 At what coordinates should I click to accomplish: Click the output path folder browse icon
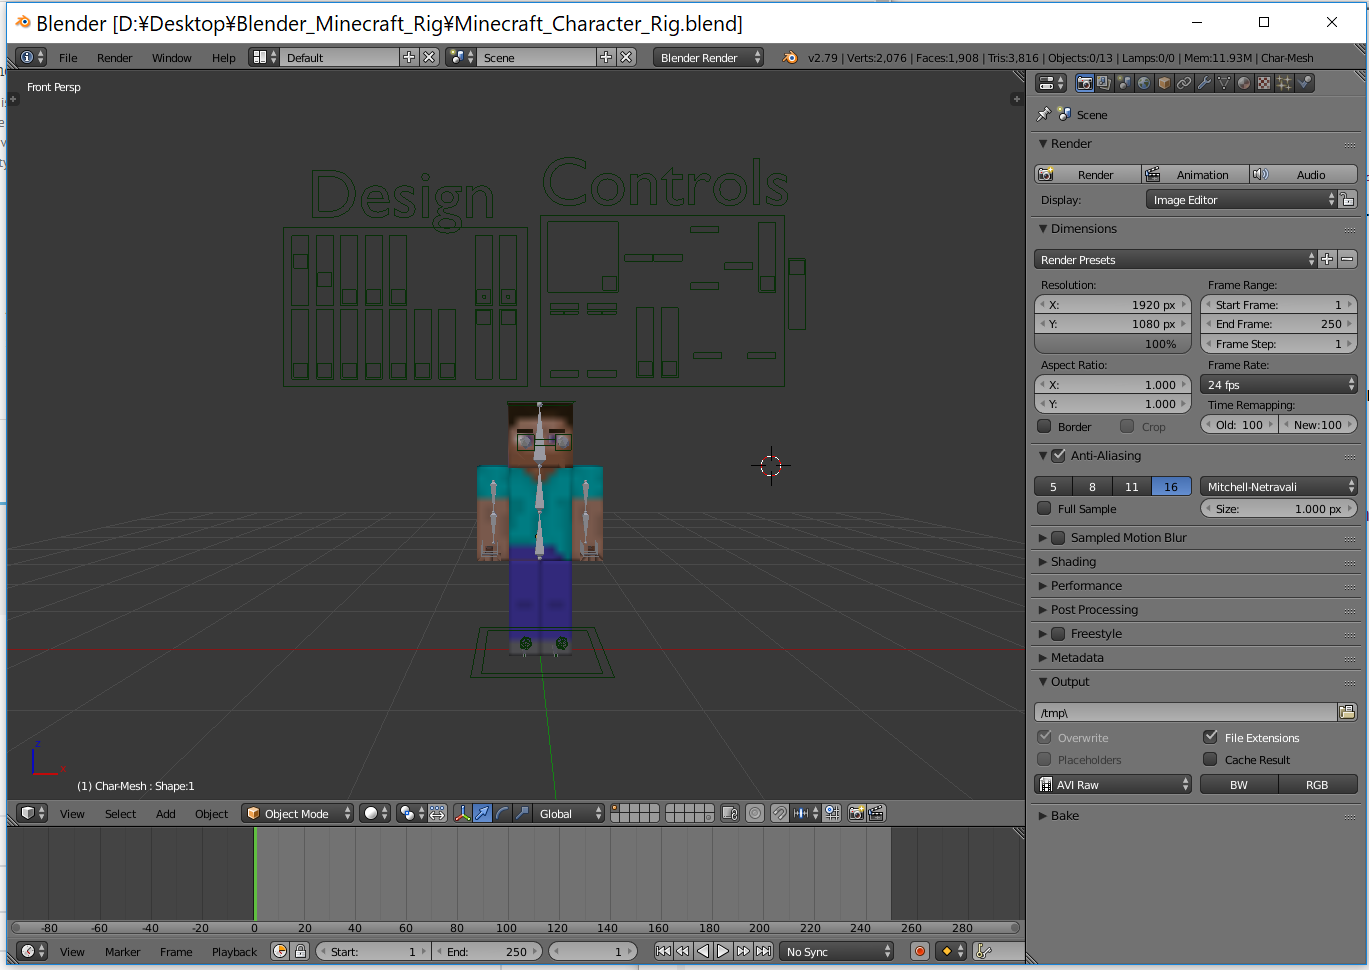point(1347,712)
